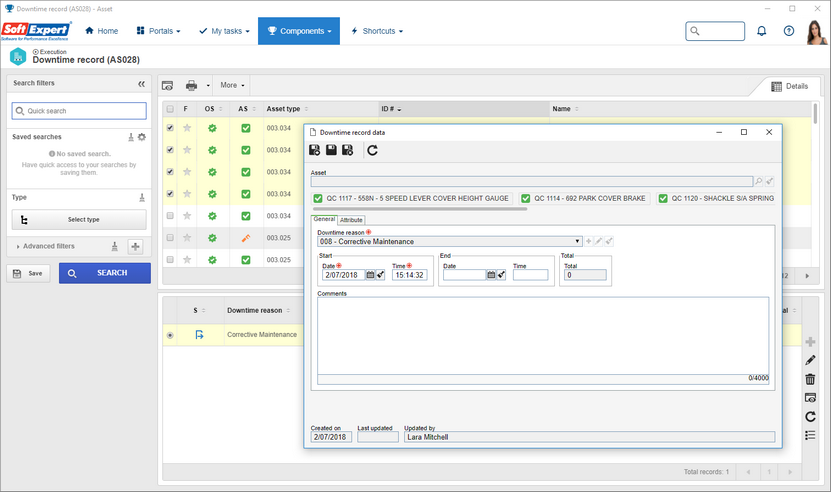This screenshot has height=492, width=831.
Task: Expand the More toolbar dropdown
Action: (x=233, y=85)
